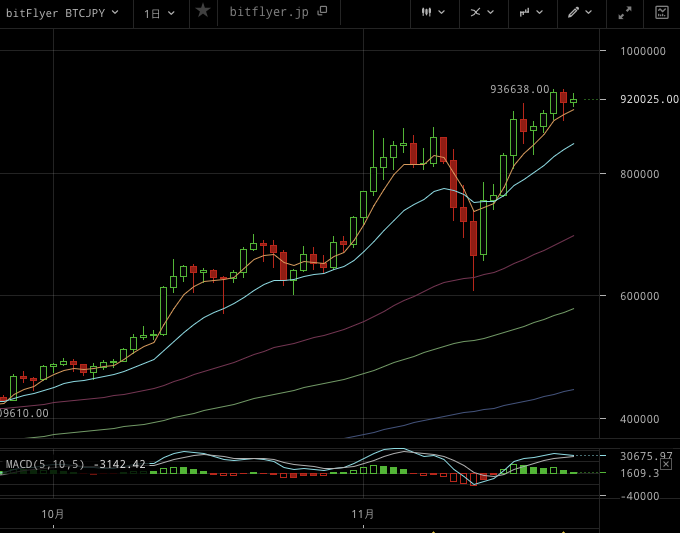680x533 pixels.
Task: Close the MACD indicator panel
Action: click(x=666, y=464)
